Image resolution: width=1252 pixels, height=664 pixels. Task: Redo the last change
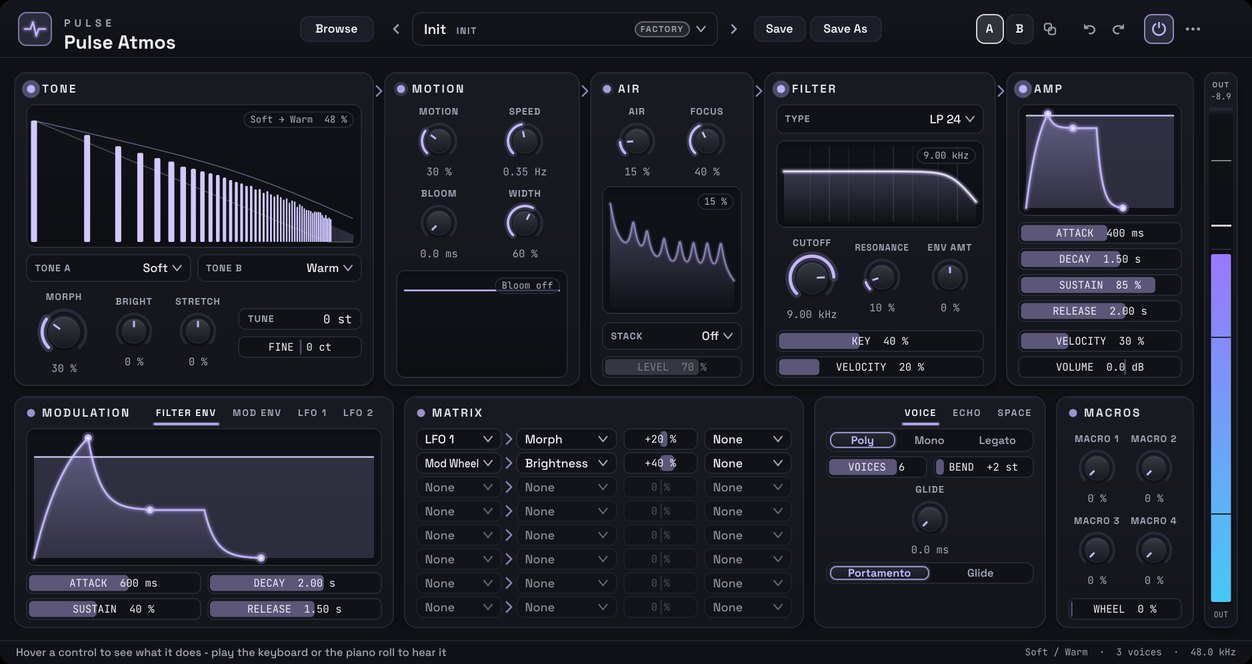coord(1118,29)
